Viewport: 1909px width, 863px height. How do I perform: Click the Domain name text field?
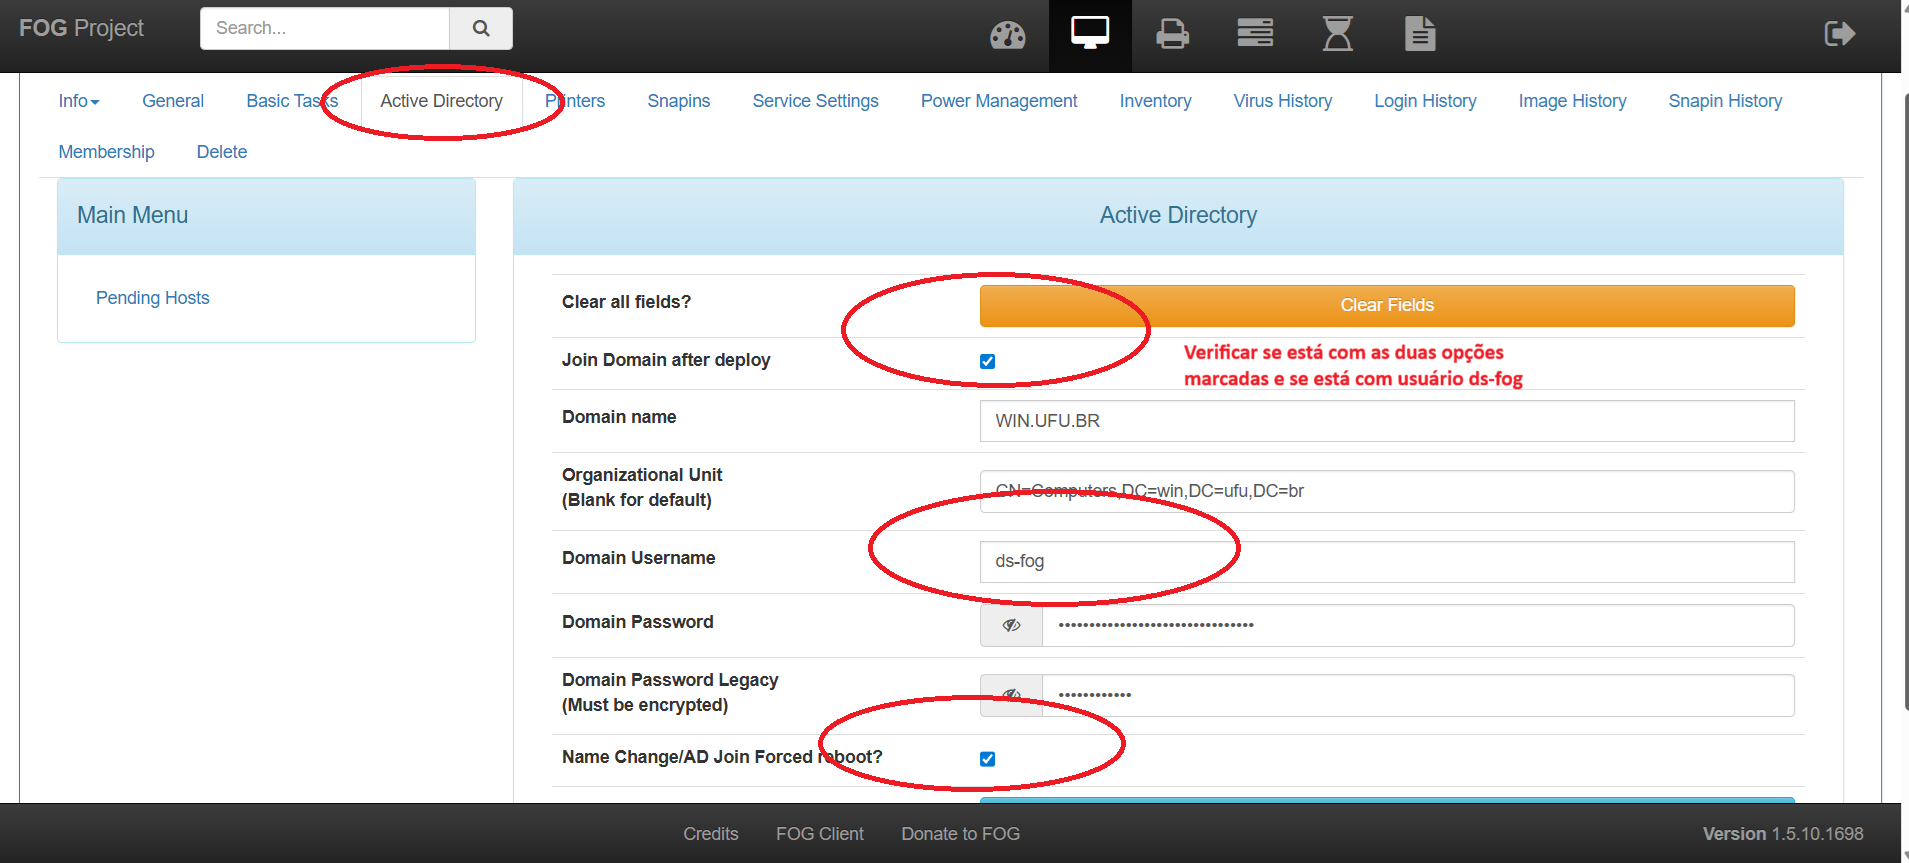[x=1386, y=421]
